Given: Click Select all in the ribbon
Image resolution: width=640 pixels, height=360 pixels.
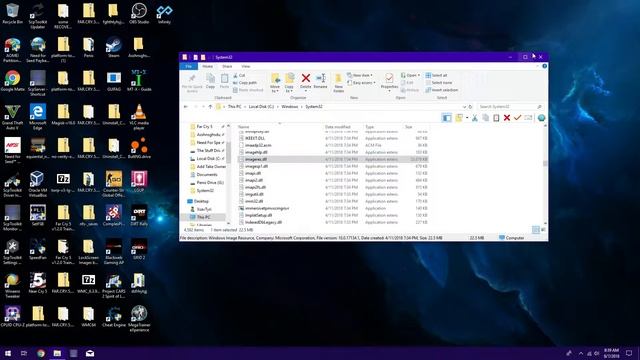Looking at the screenshot, I should pyautogui.click(x=436, y=76).
